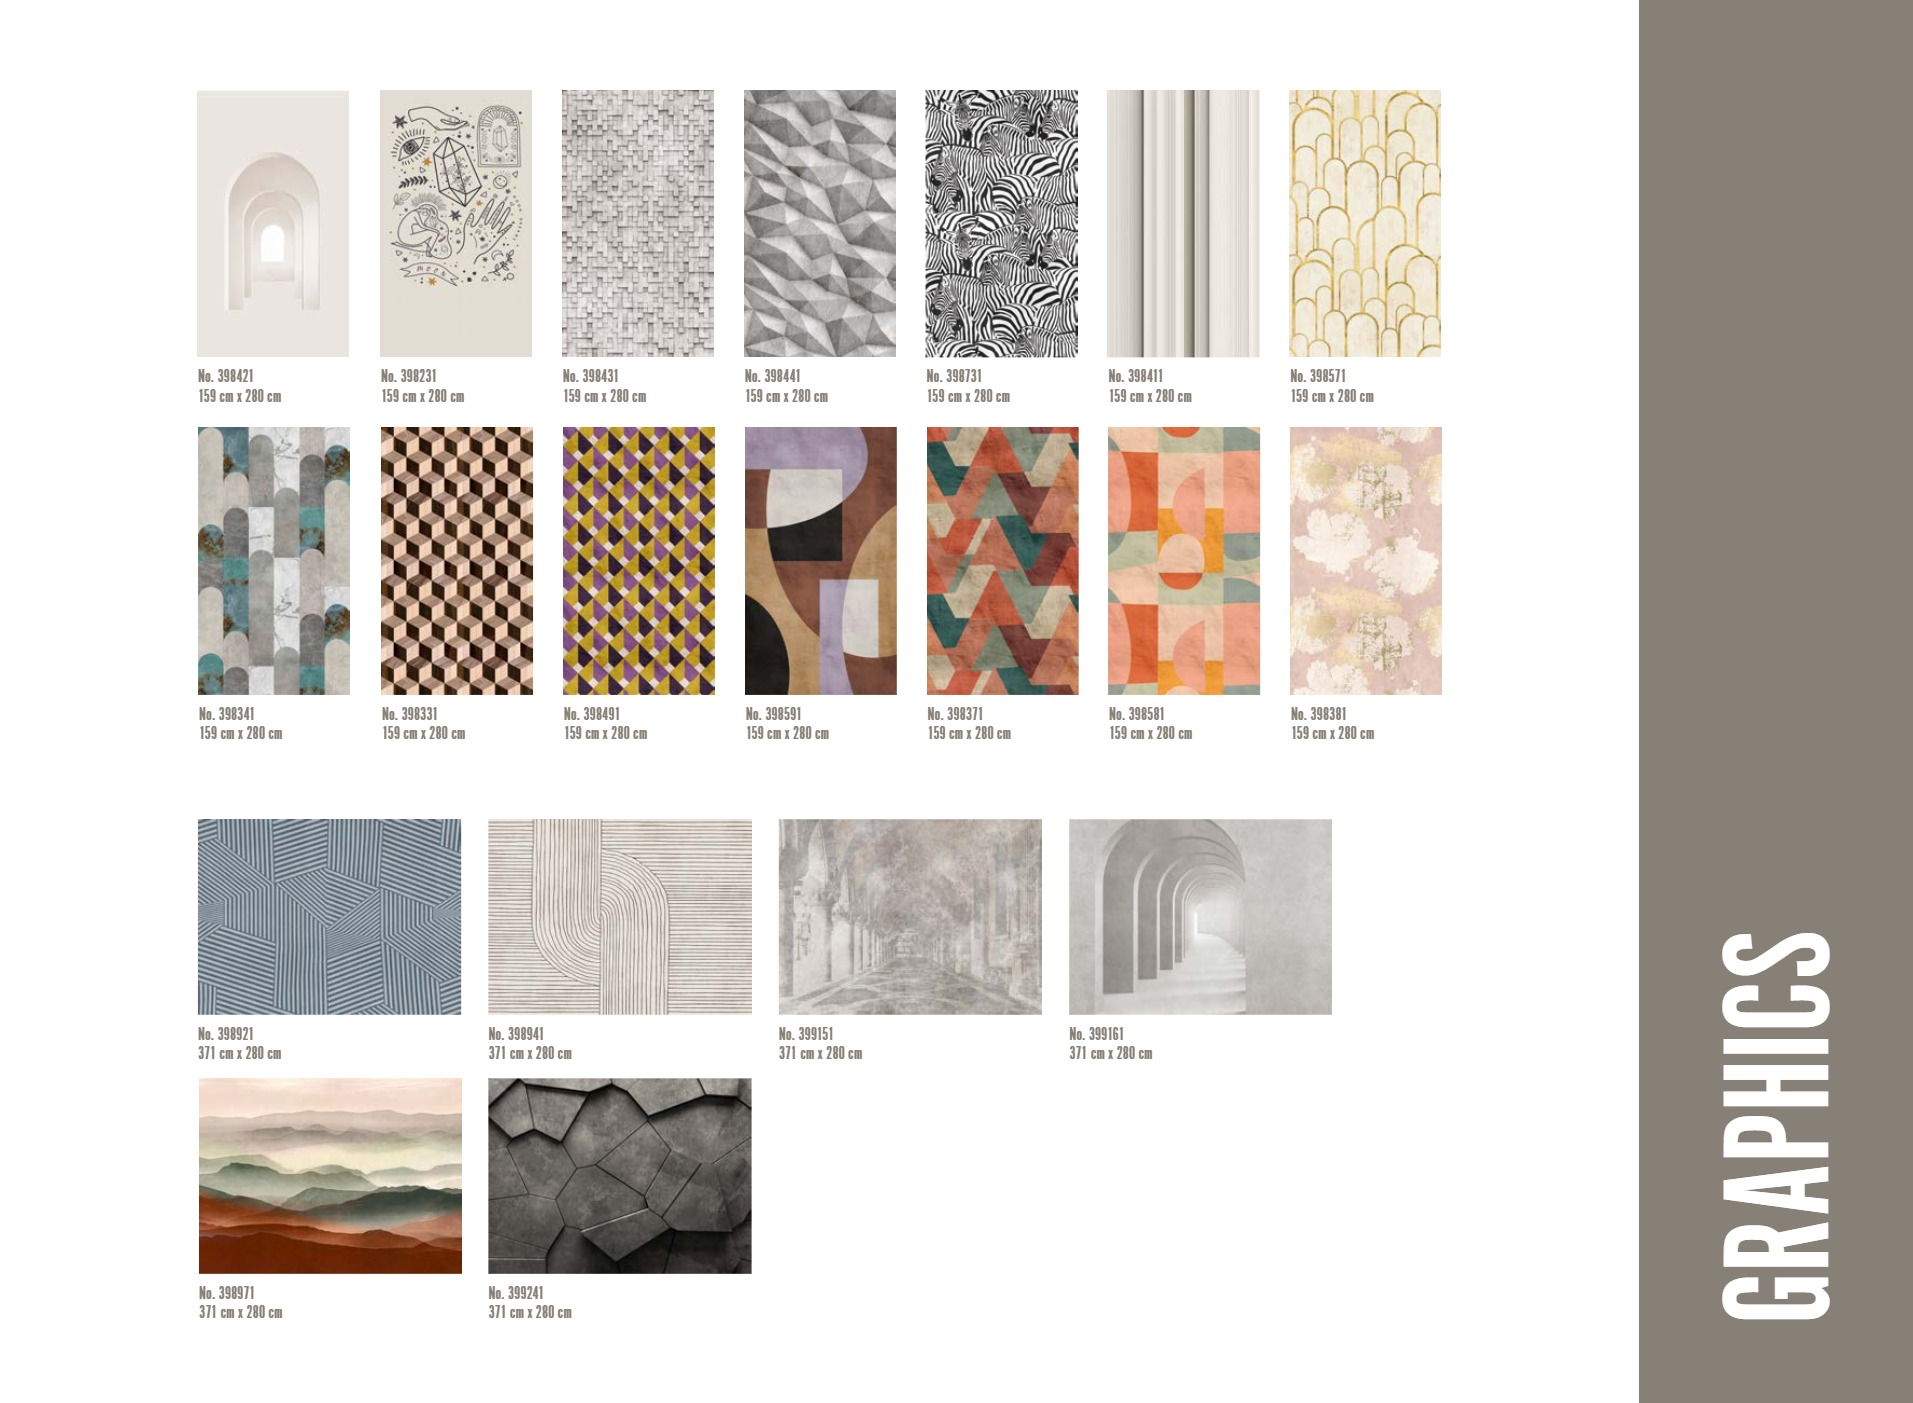Choose the purple and yellow cube pattern wallpaper
This screenshot has height=1403, width=1913.
pyautogui.click(x=639, y=561)
